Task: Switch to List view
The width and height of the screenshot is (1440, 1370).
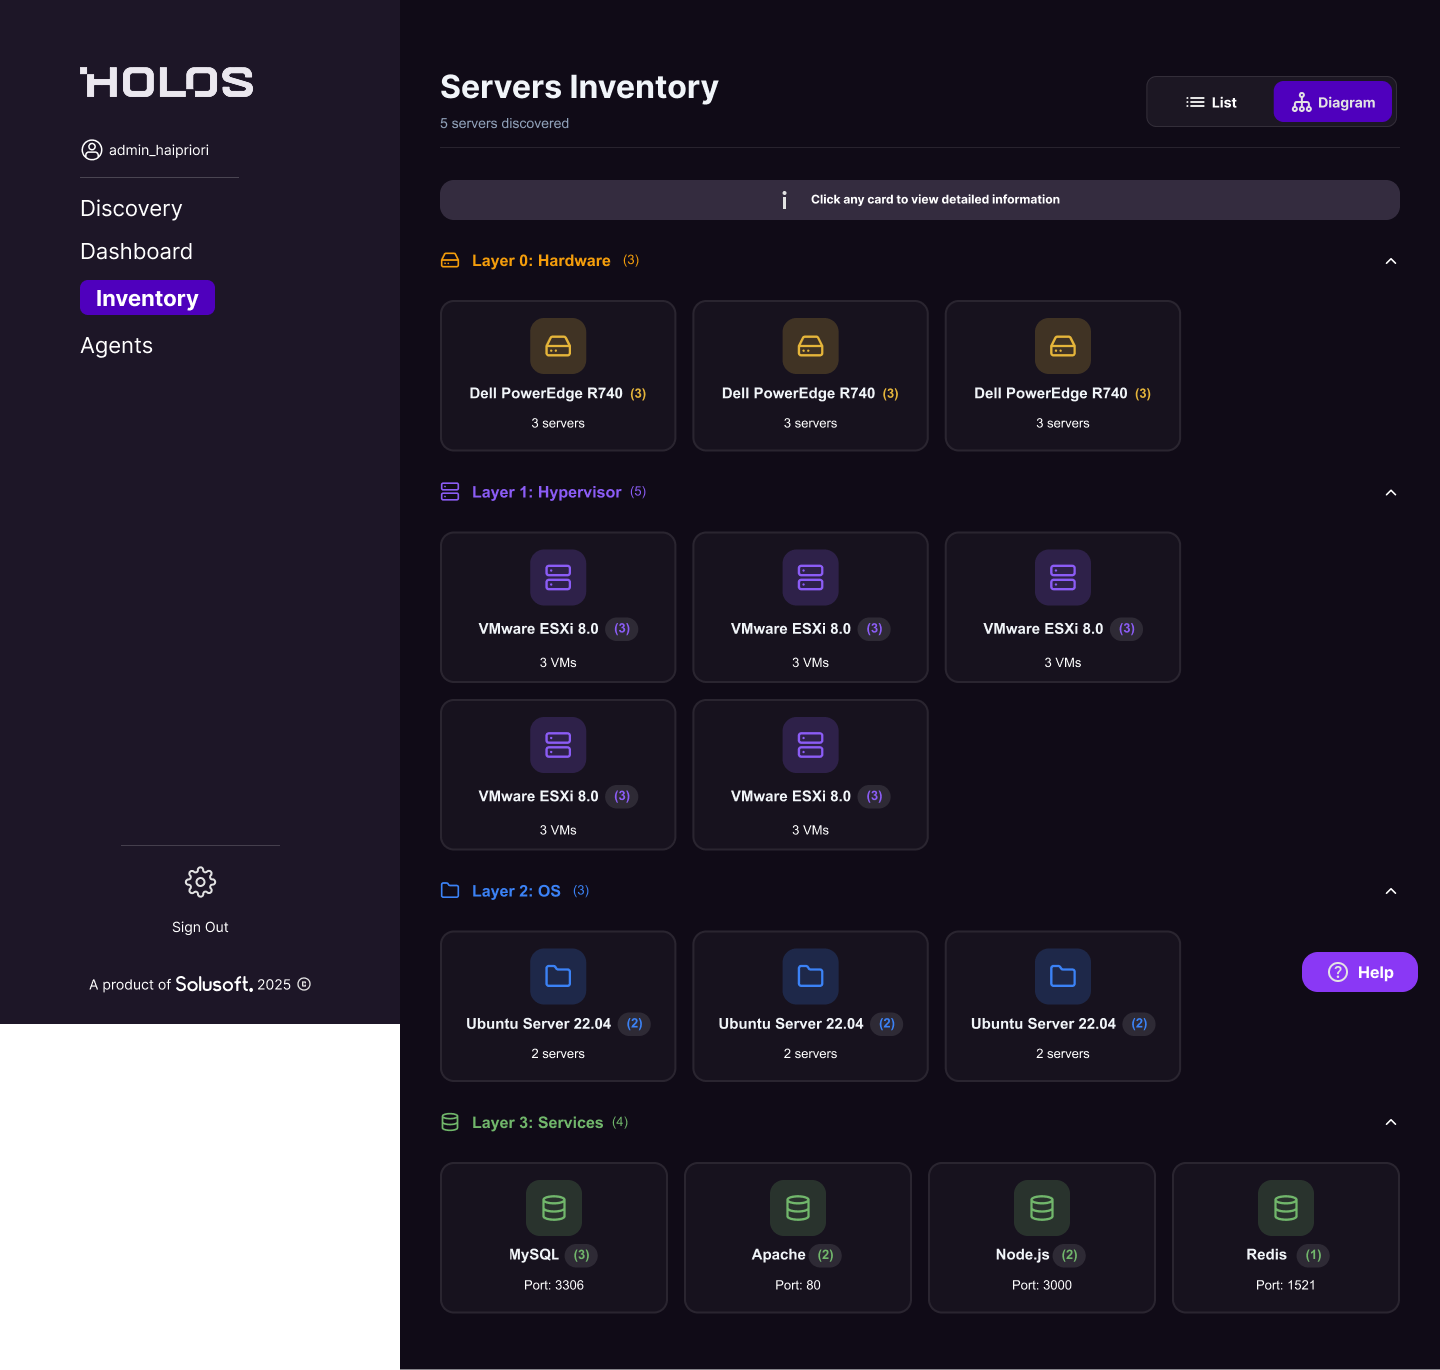Action: coord(1211,102)
